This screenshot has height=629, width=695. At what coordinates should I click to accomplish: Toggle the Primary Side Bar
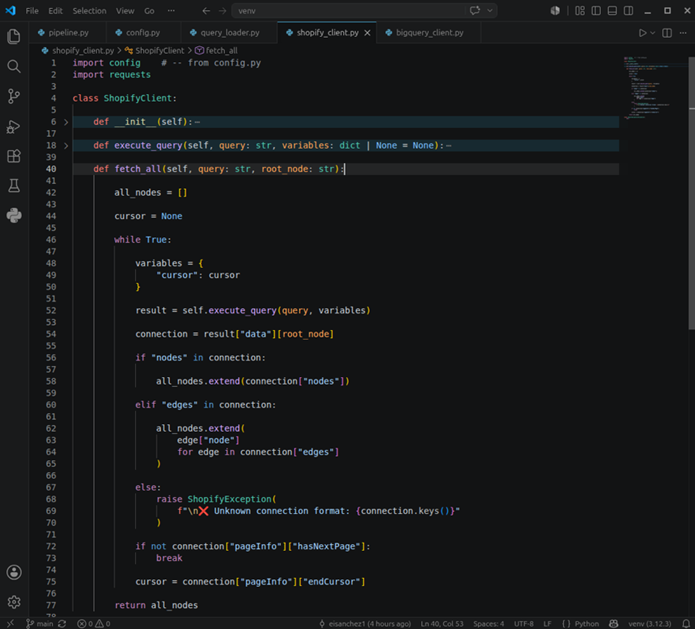(596, 11)
